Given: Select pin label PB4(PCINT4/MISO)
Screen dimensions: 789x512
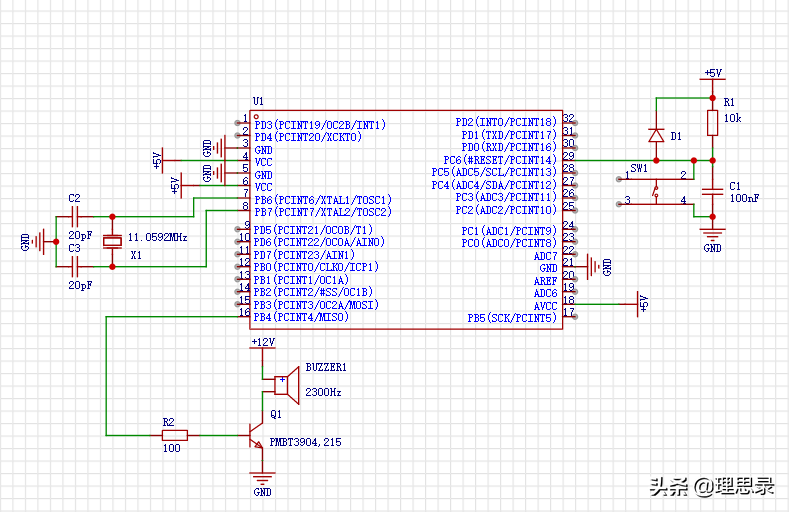Looking at the screenshot, I should 301,317.
